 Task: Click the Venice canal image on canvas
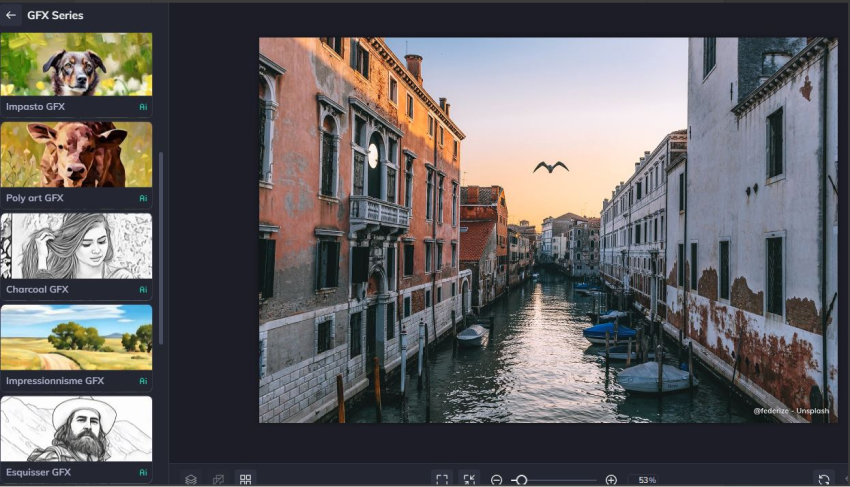point(547,230)
